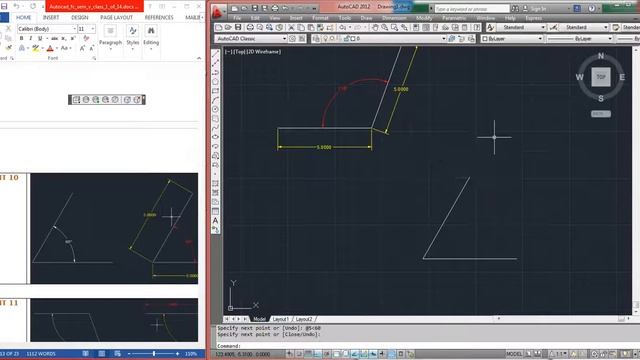Click Sign In in AutoCAD title bar
Screen dimensions: 640x360
[x=538, y=9]
